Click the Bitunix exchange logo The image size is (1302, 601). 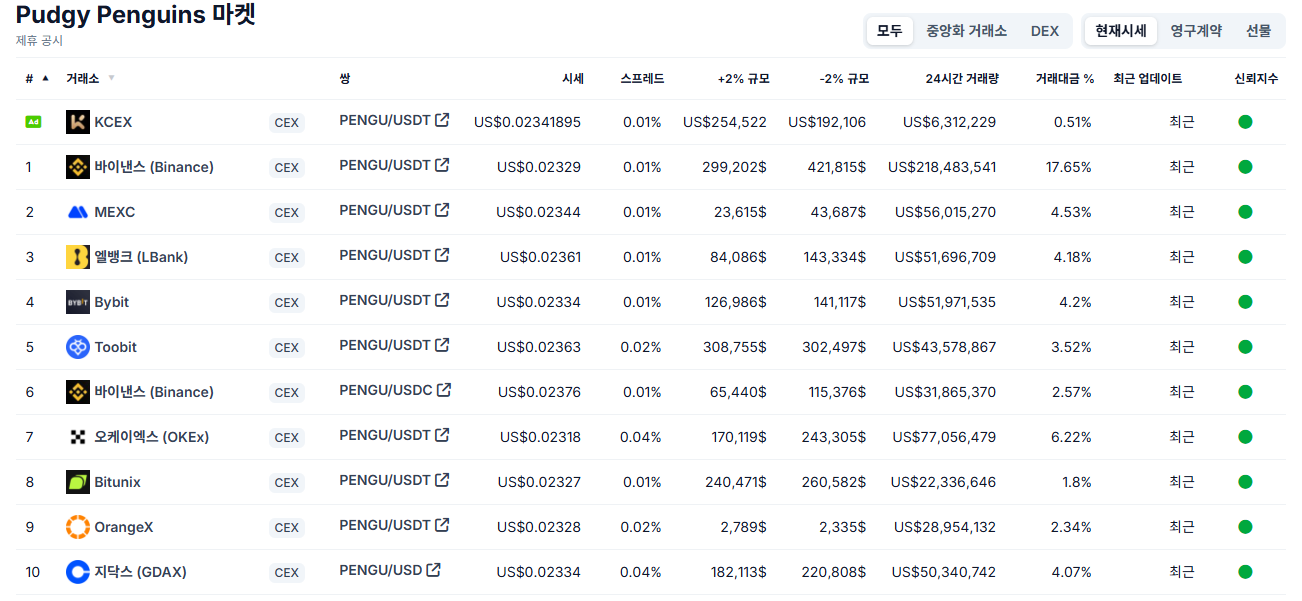(x=78, y=482)
